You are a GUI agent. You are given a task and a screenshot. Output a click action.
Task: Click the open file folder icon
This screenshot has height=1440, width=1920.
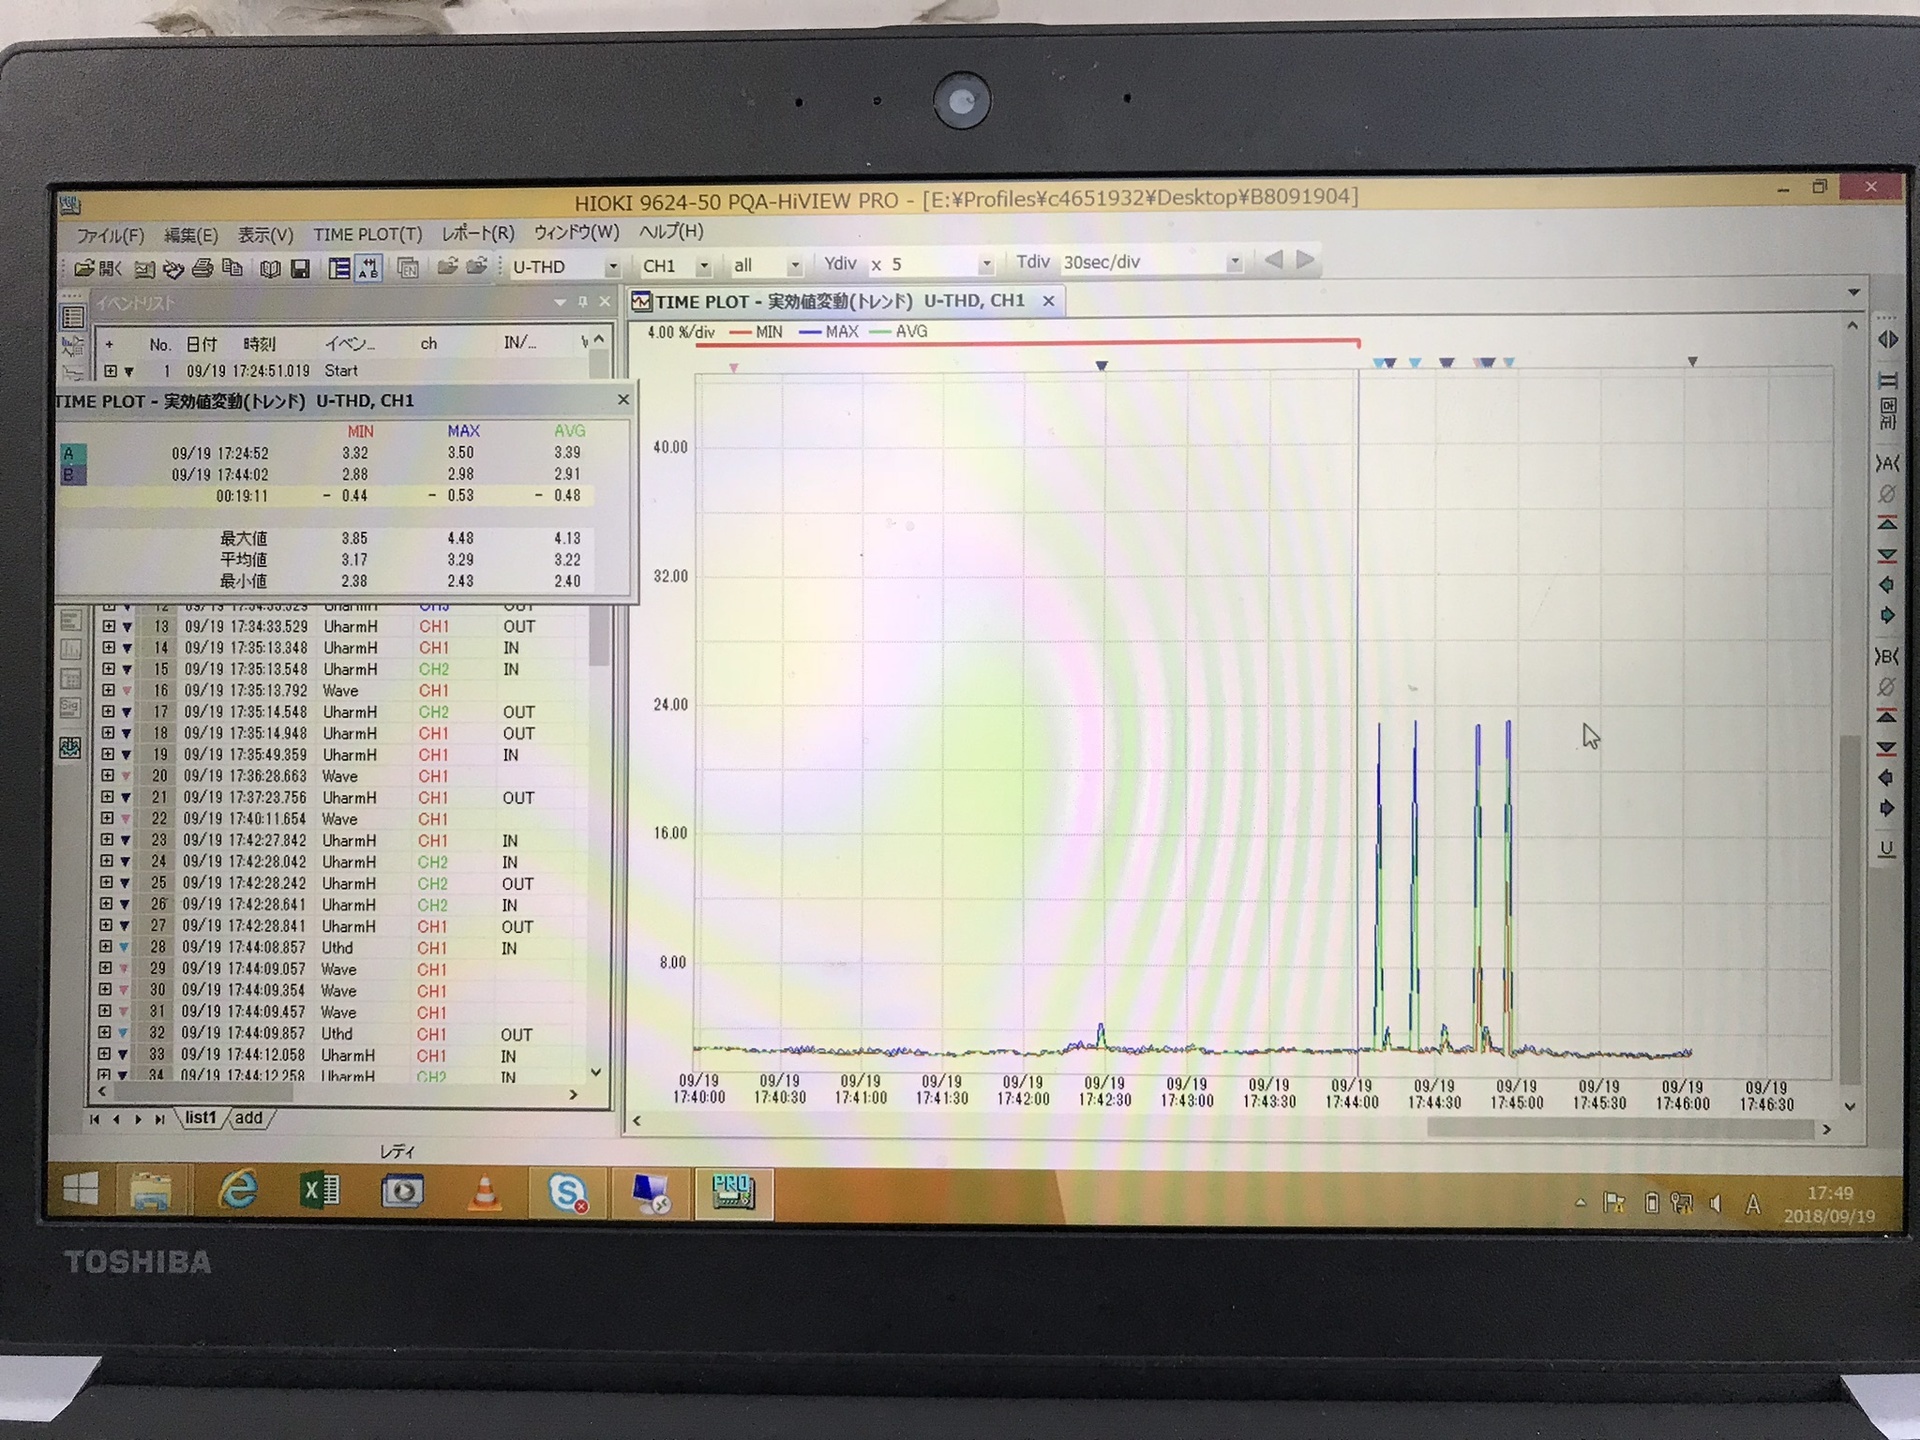[85, 268]
